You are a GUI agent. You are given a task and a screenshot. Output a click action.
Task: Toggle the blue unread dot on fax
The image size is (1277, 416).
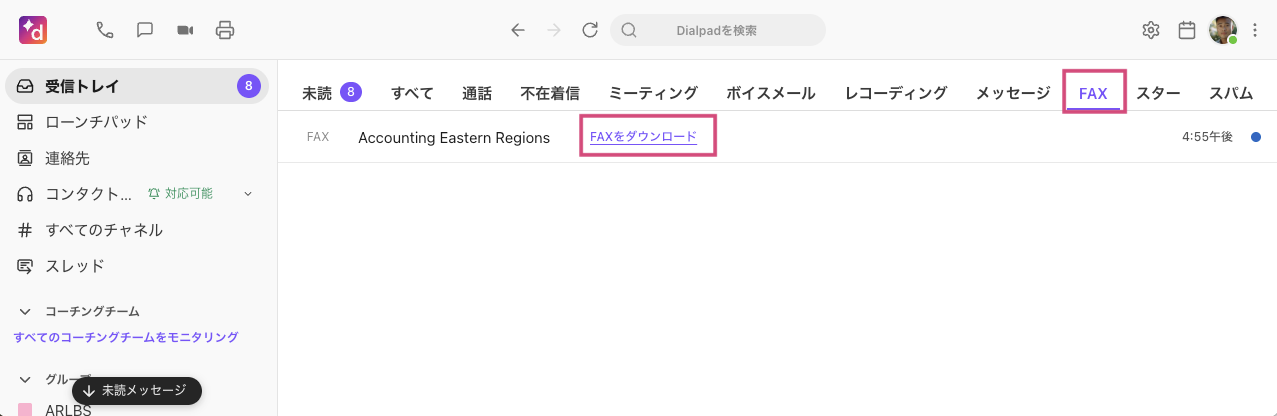1256,137
